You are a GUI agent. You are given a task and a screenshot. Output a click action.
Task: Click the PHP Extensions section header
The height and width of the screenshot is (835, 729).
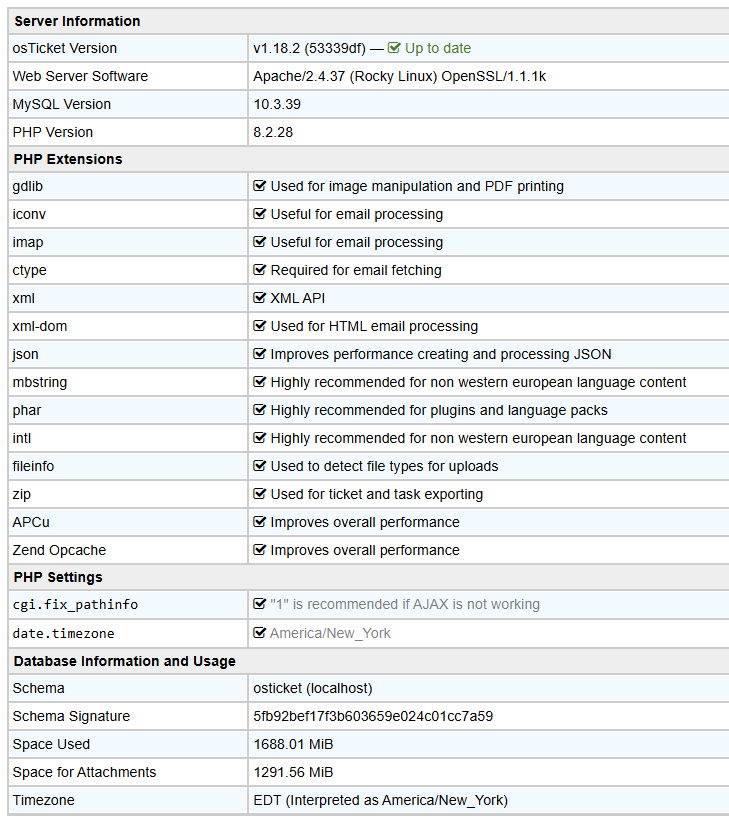68,159
